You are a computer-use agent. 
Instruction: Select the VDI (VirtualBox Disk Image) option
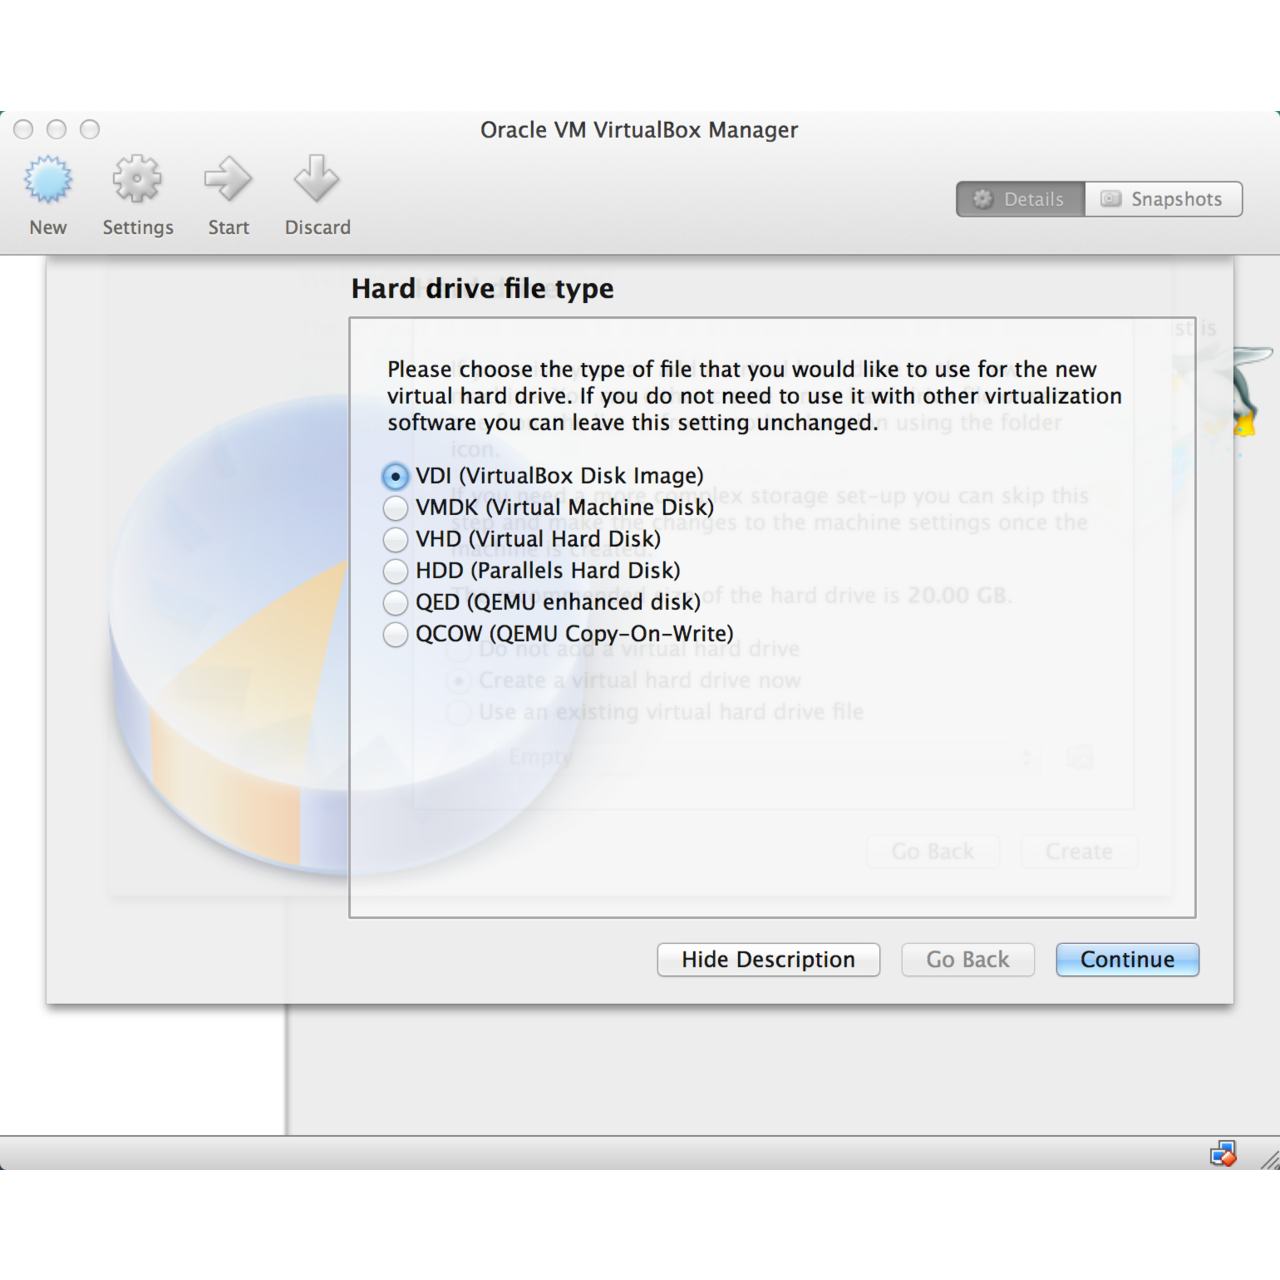point(395,477)
